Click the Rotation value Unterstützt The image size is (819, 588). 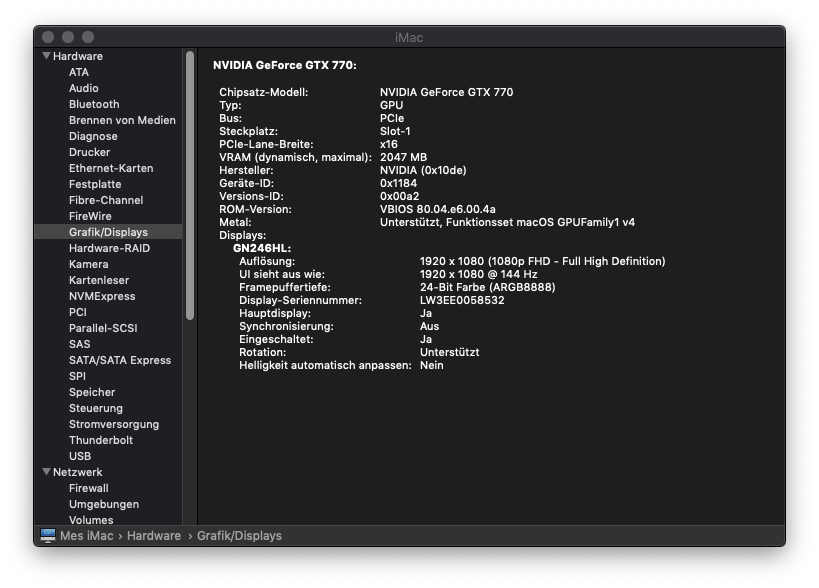point(450,352)
